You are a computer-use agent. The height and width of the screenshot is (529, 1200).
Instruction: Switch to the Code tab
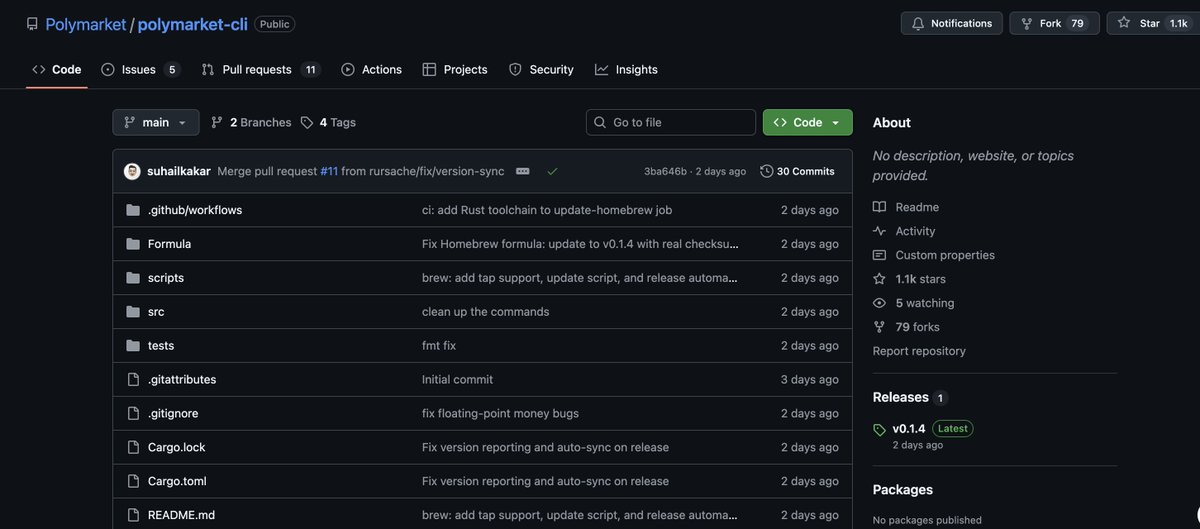coord(57,69)
